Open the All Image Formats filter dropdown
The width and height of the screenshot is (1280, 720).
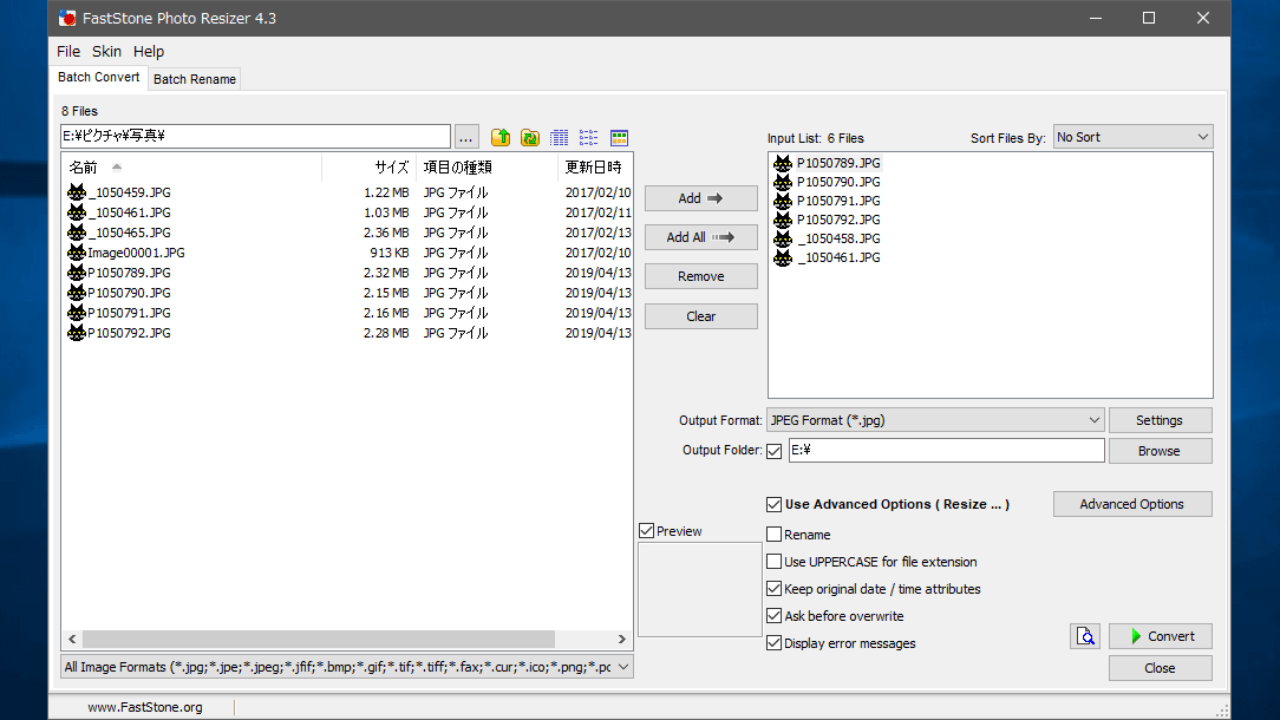coord(347,666)
